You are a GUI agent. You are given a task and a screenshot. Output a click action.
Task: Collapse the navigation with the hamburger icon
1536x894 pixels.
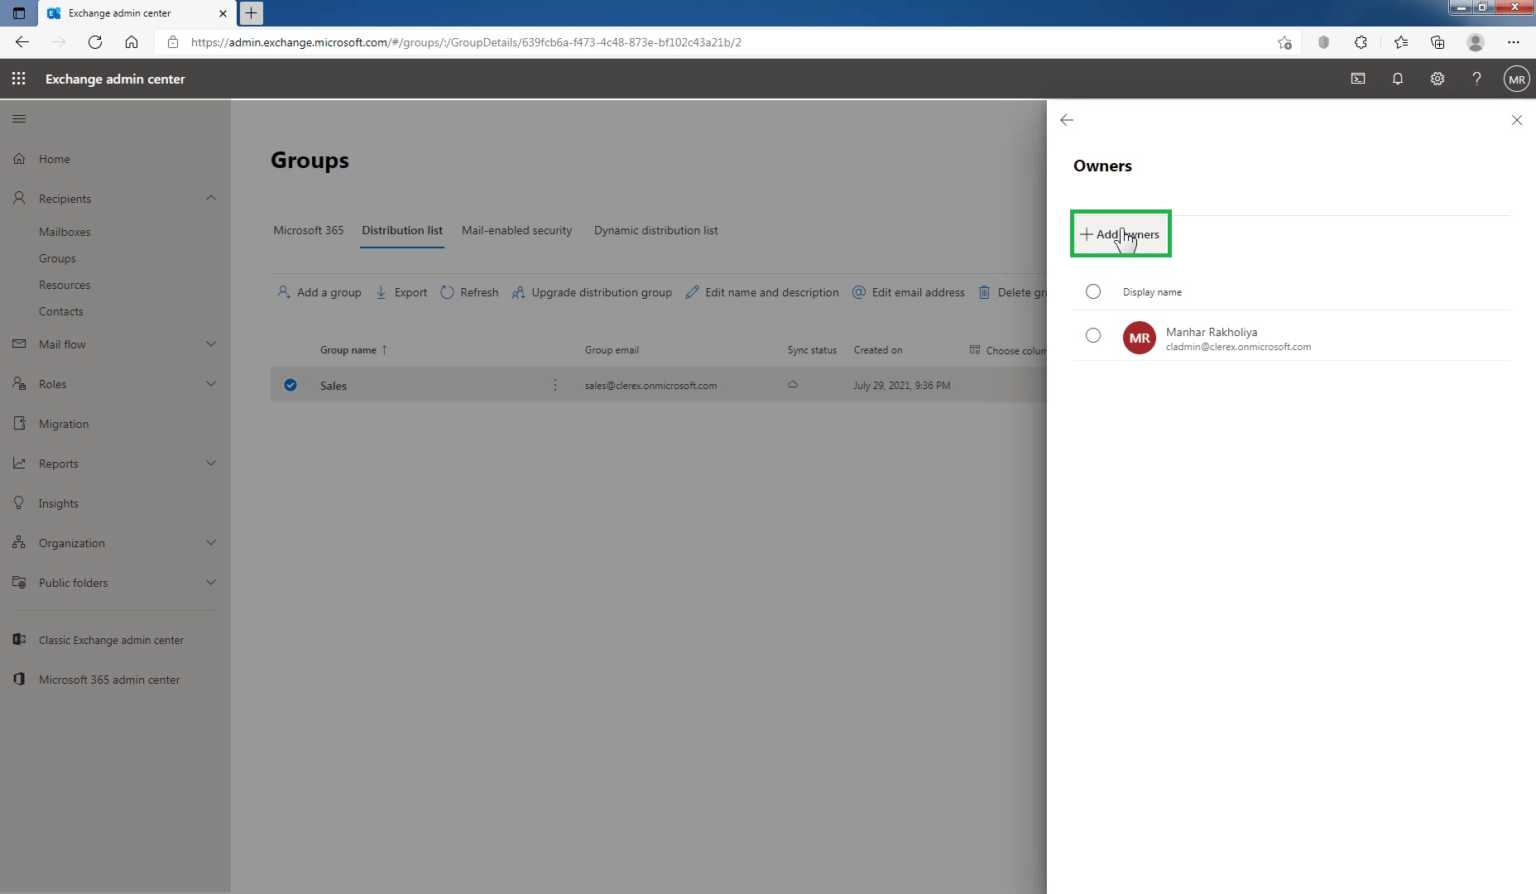point(18,118)
